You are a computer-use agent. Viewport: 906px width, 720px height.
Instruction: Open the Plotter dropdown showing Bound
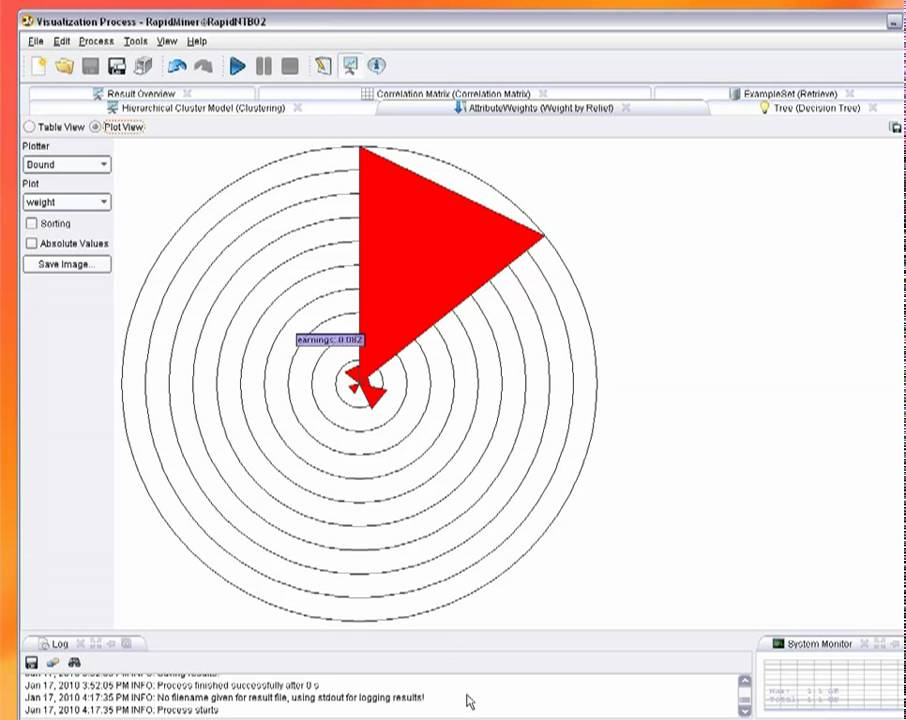pyautogui.click(x=67, y=165)
